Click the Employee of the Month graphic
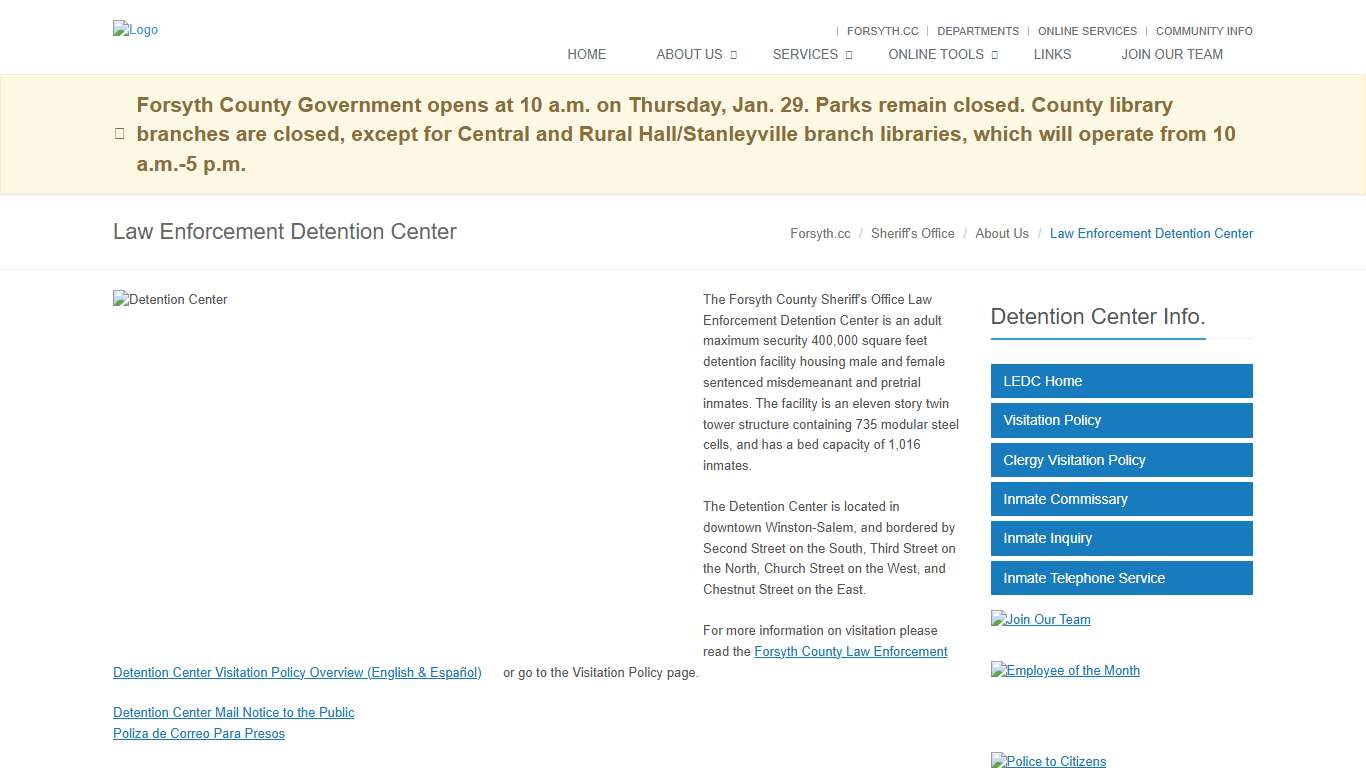Viewport: 1366px width, 768px height. (x=1065, y=670)
